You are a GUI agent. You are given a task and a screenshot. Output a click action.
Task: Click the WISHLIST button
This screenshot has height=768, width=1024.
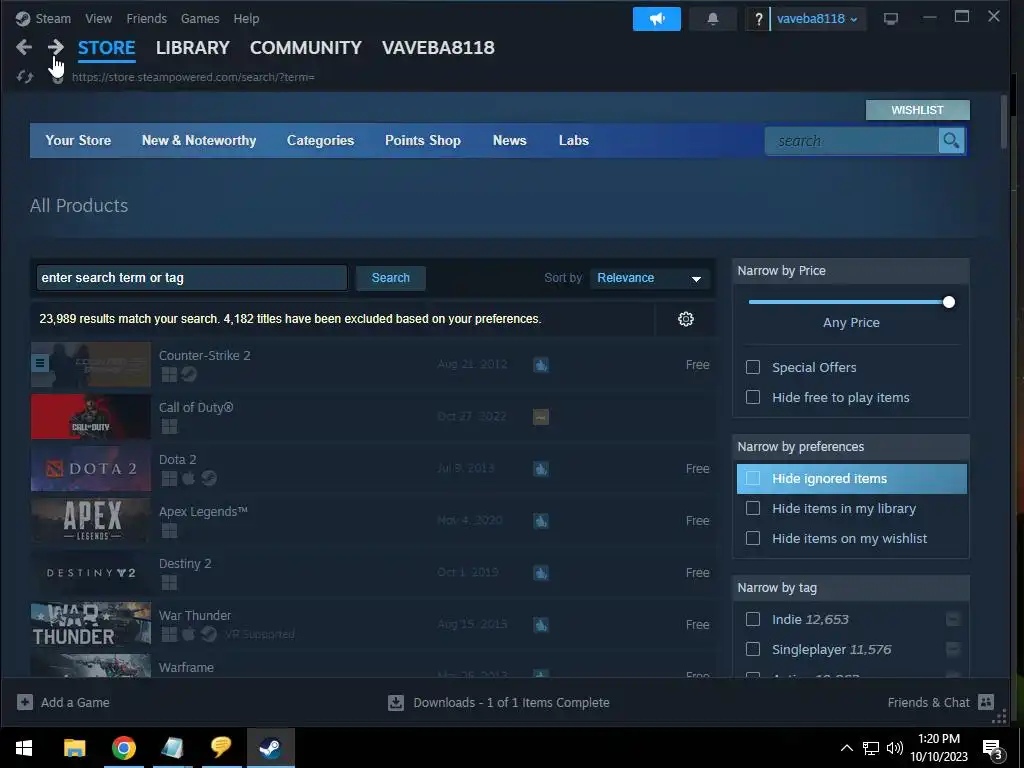[918, 110]
